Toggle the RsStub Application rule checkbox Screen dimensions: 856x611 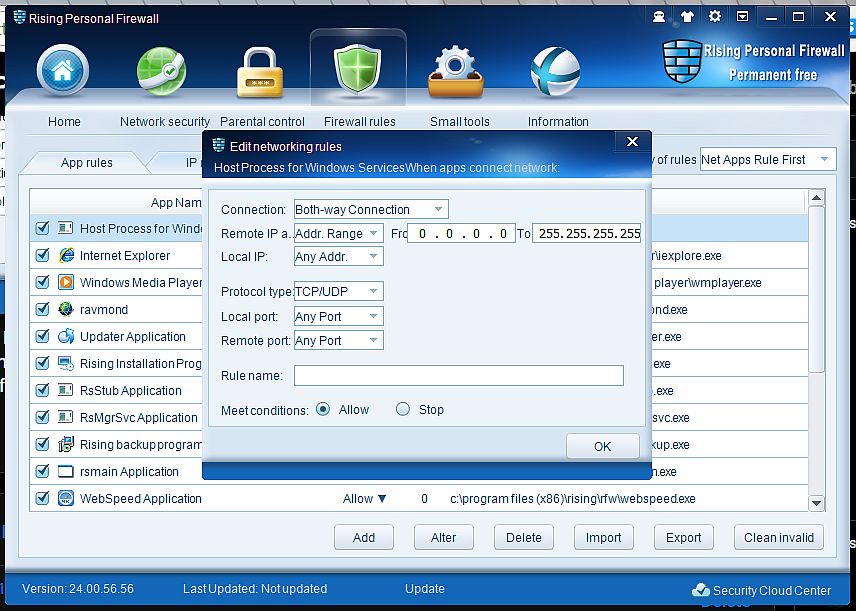click(42, 390)
